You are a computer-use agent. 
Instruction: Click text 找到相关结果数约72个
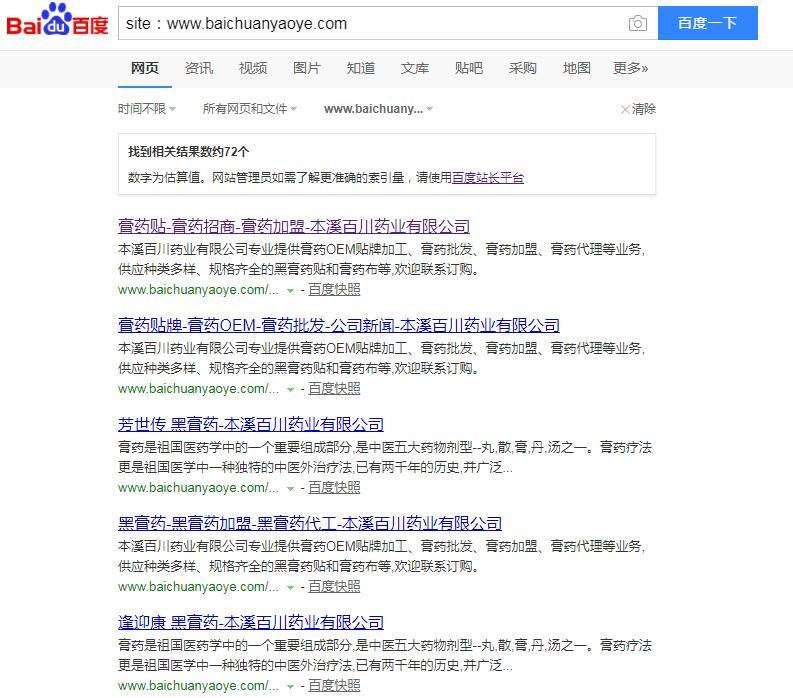tap(189, 152)
